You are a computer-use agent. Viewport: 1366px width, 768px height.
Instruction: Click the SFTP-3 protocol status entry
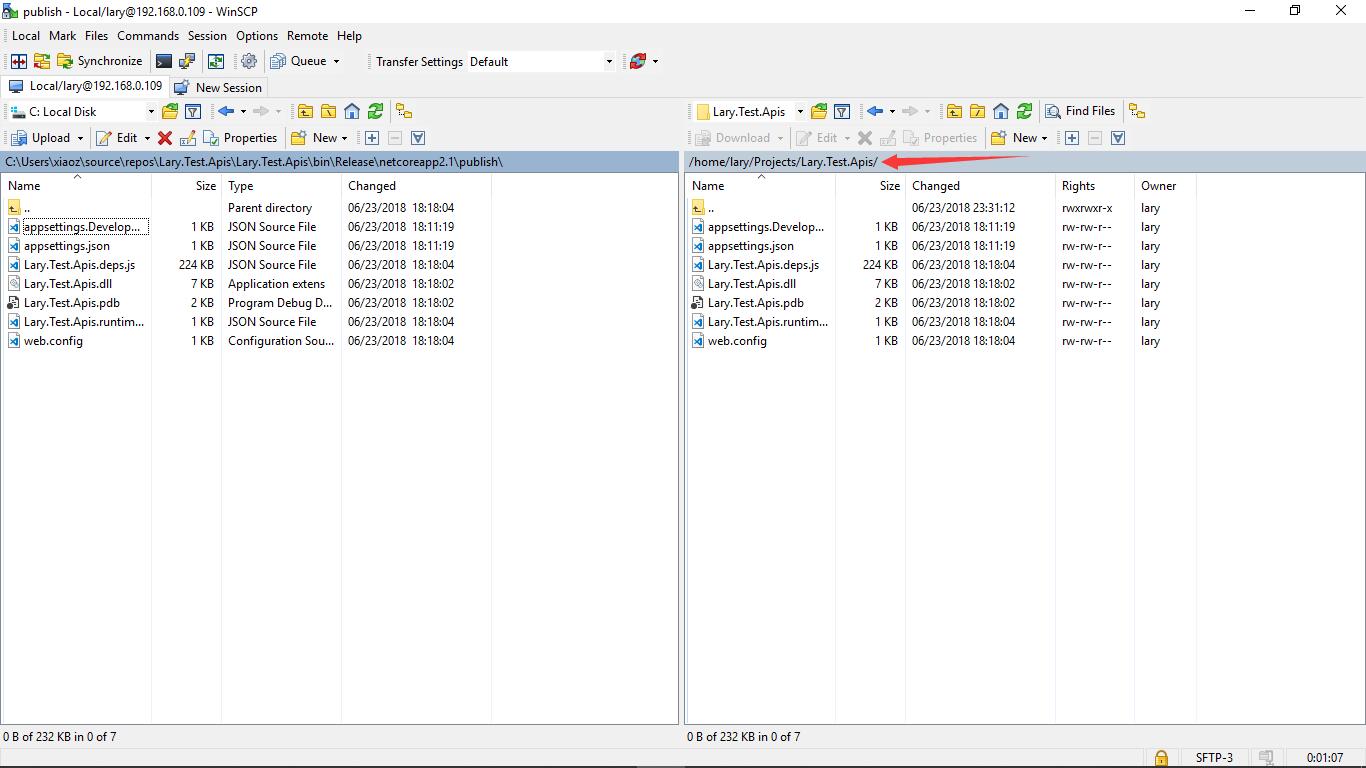tap(1214, 758)
